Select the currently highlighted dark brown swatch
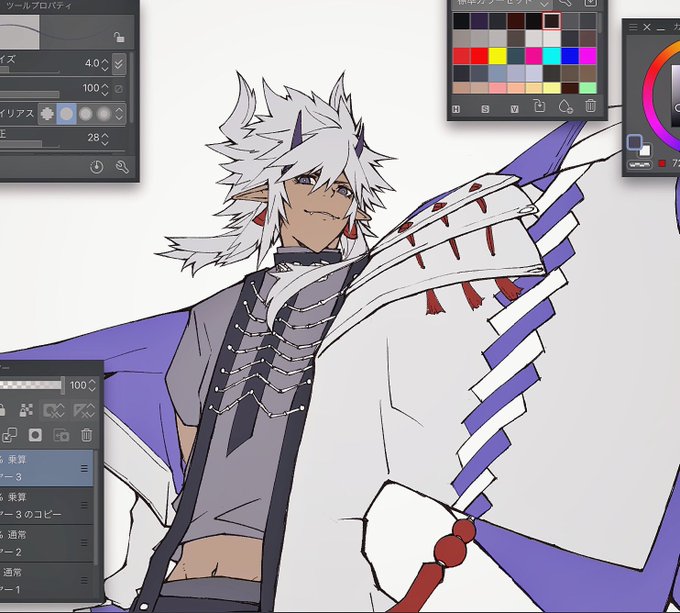Viewport: 680px width, 613px height. point(552,21)
